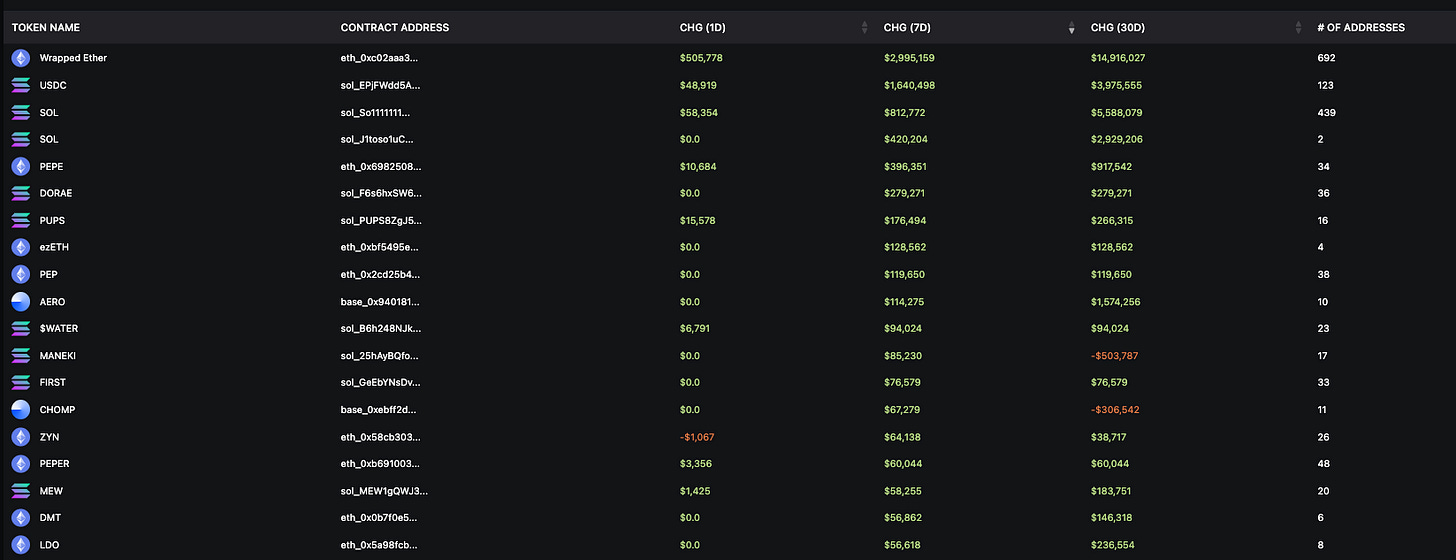Click the ZYN row's 30D value $38,717
This screenshot has width=1456, height=560.
click(1109, 437)
